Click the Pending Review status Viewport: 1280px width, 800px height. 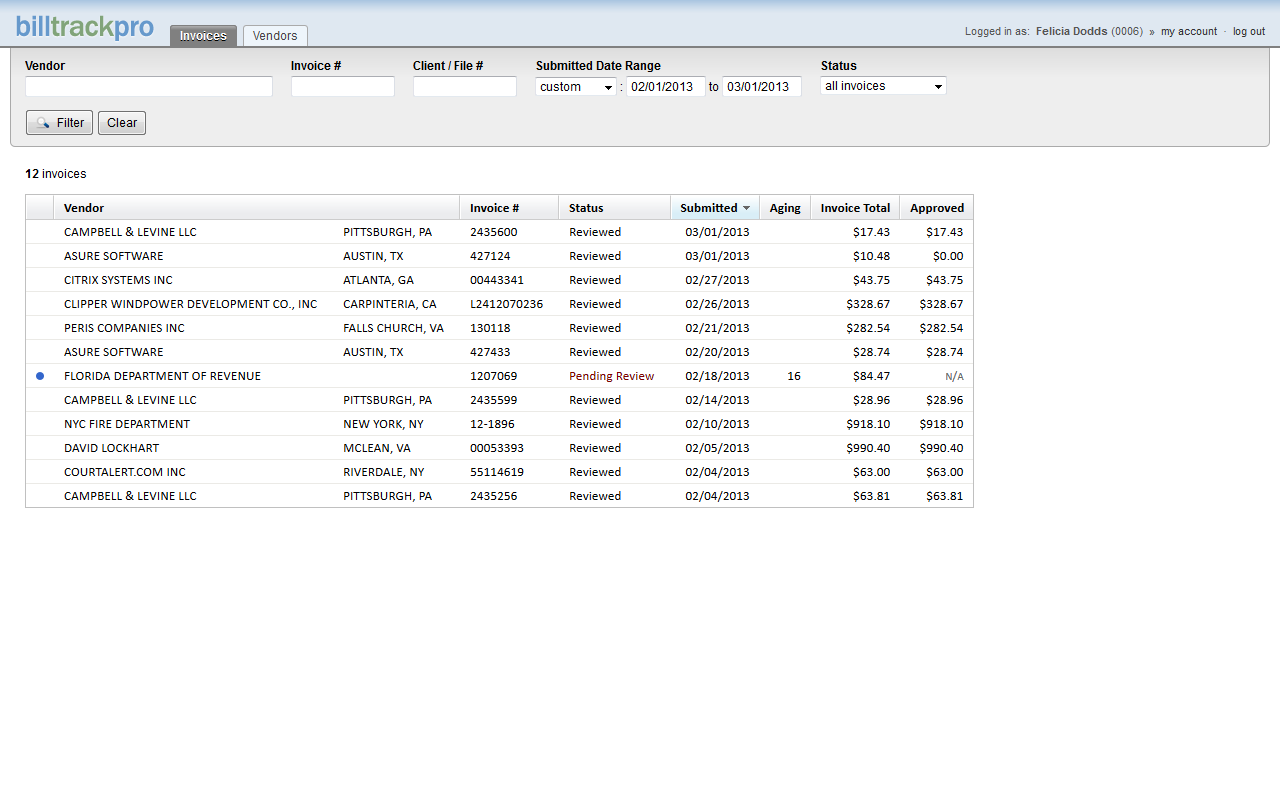(x=611, y=376)
